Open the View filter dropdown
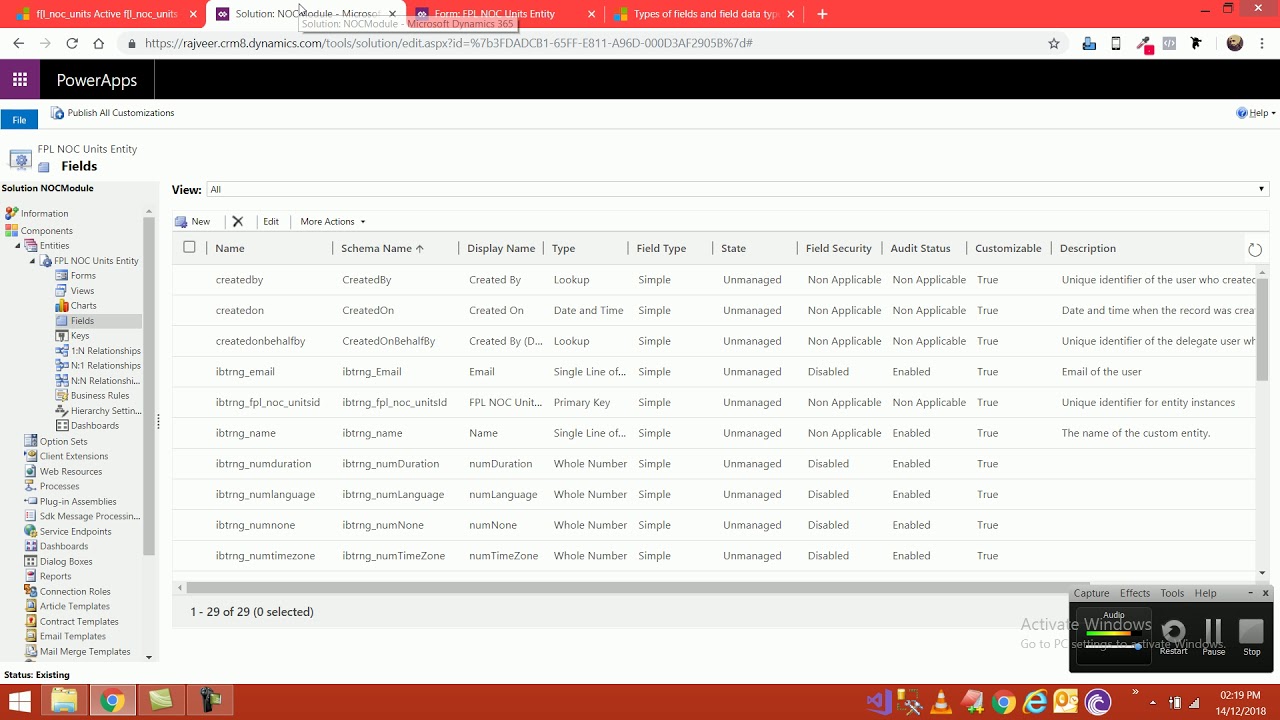 pos(737,189)
